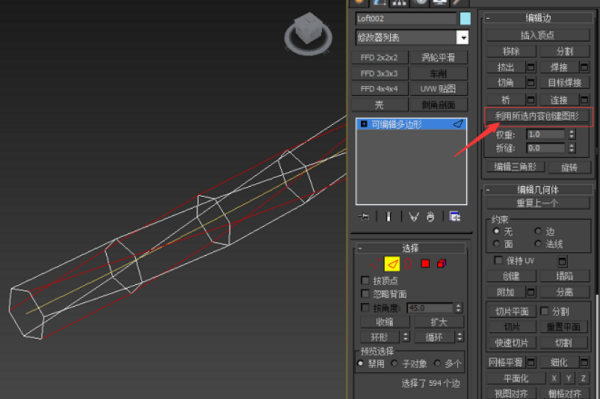Select 多个 preview selection radio
The image size is (600, 399).
[437, 363]
